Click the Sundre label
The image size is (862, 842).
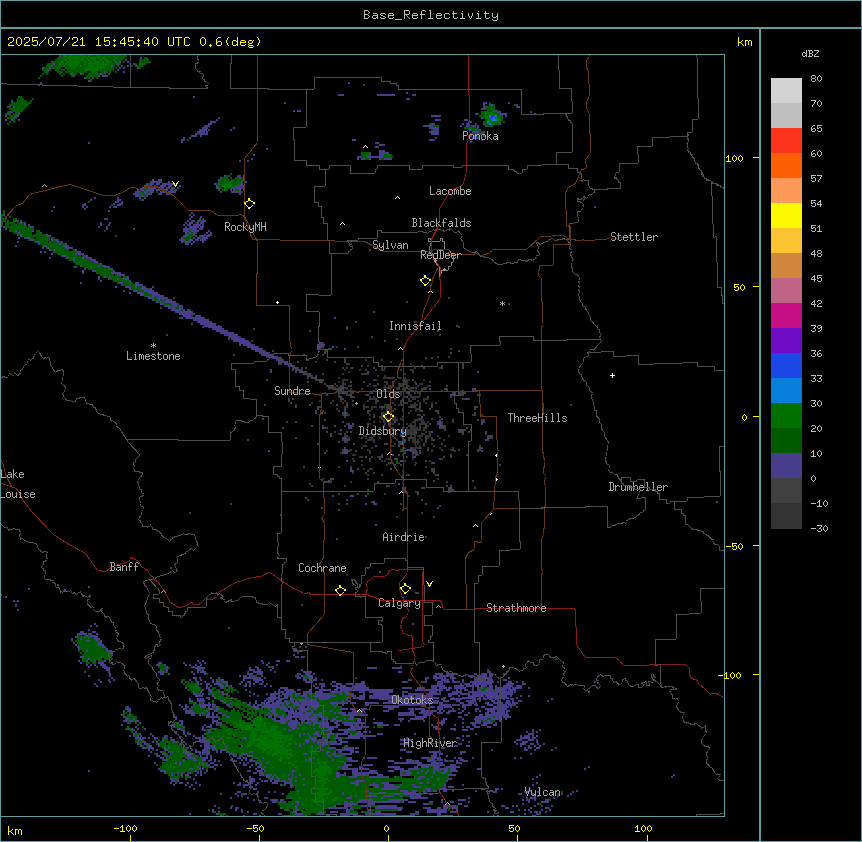(x=292, y=391)
